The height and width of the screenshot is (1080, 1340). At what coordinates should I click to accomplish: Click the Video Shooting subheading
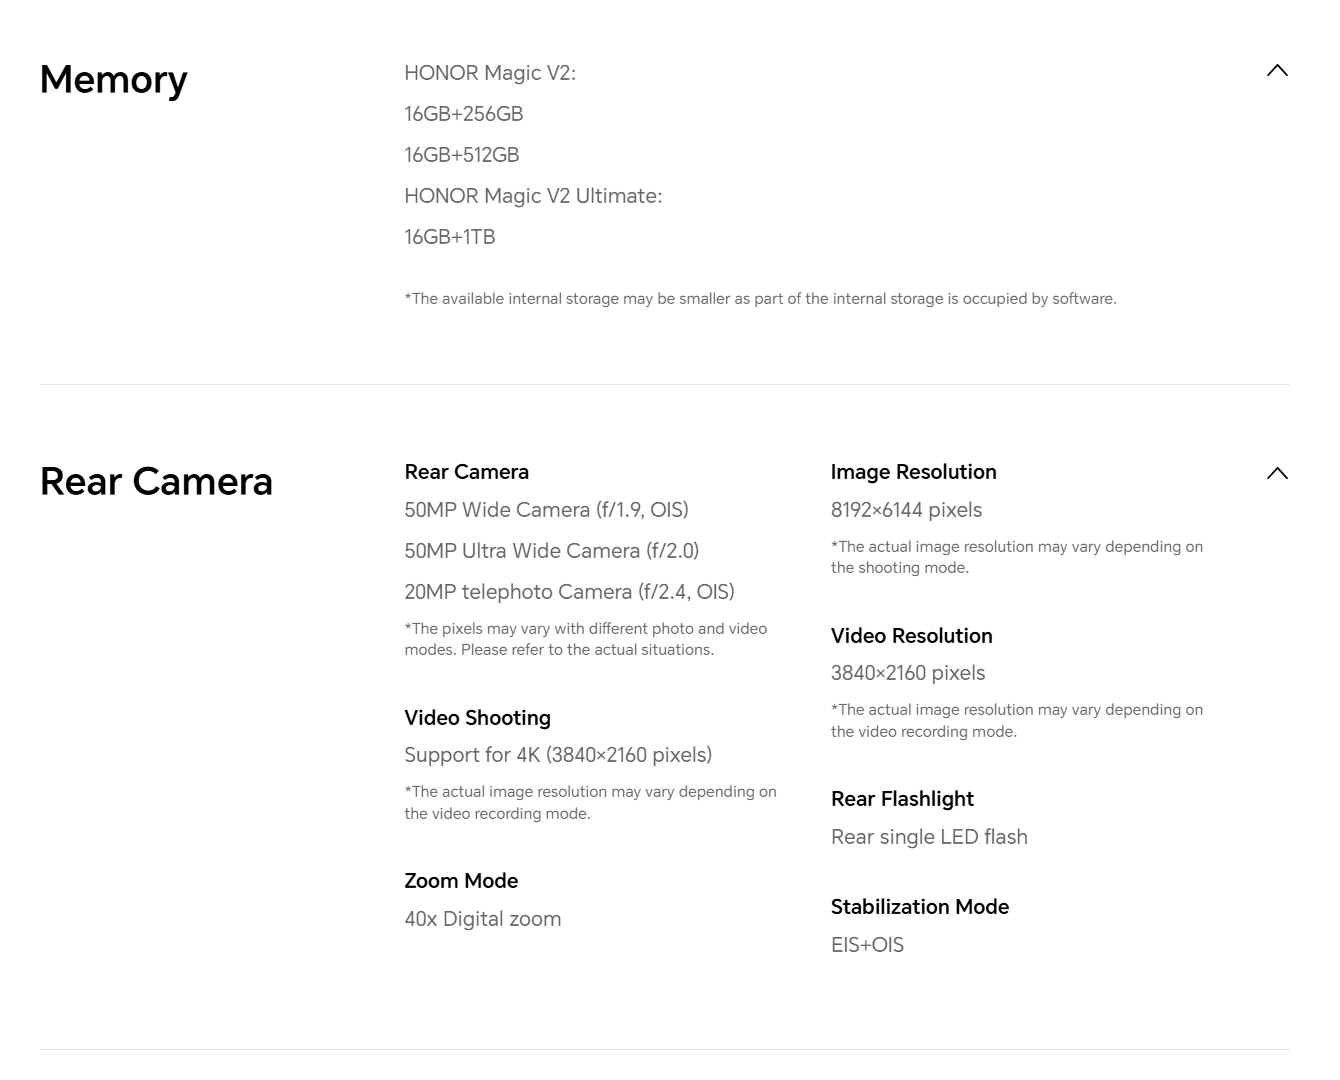click(477, 718)
